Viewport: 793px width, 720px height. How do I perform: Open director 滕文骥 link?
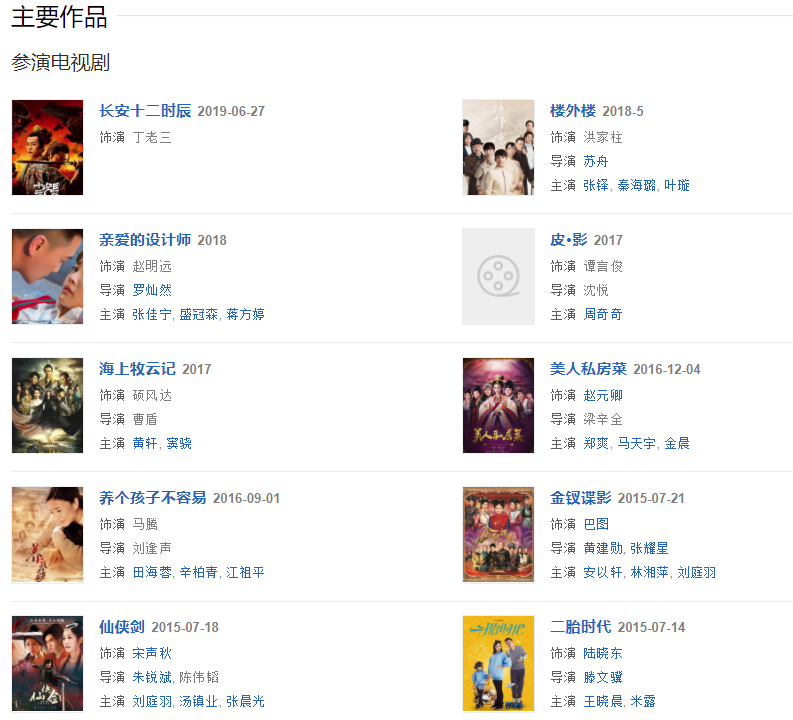click(x=603, y=677)
